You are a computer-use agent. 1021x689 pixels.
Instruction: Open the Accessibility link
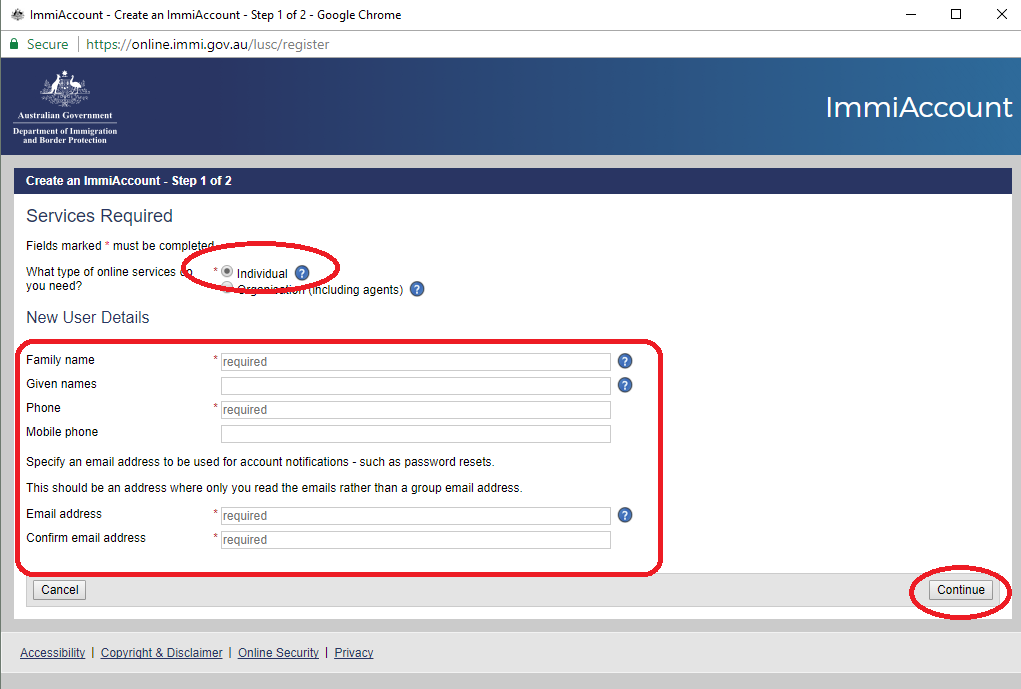53,653
